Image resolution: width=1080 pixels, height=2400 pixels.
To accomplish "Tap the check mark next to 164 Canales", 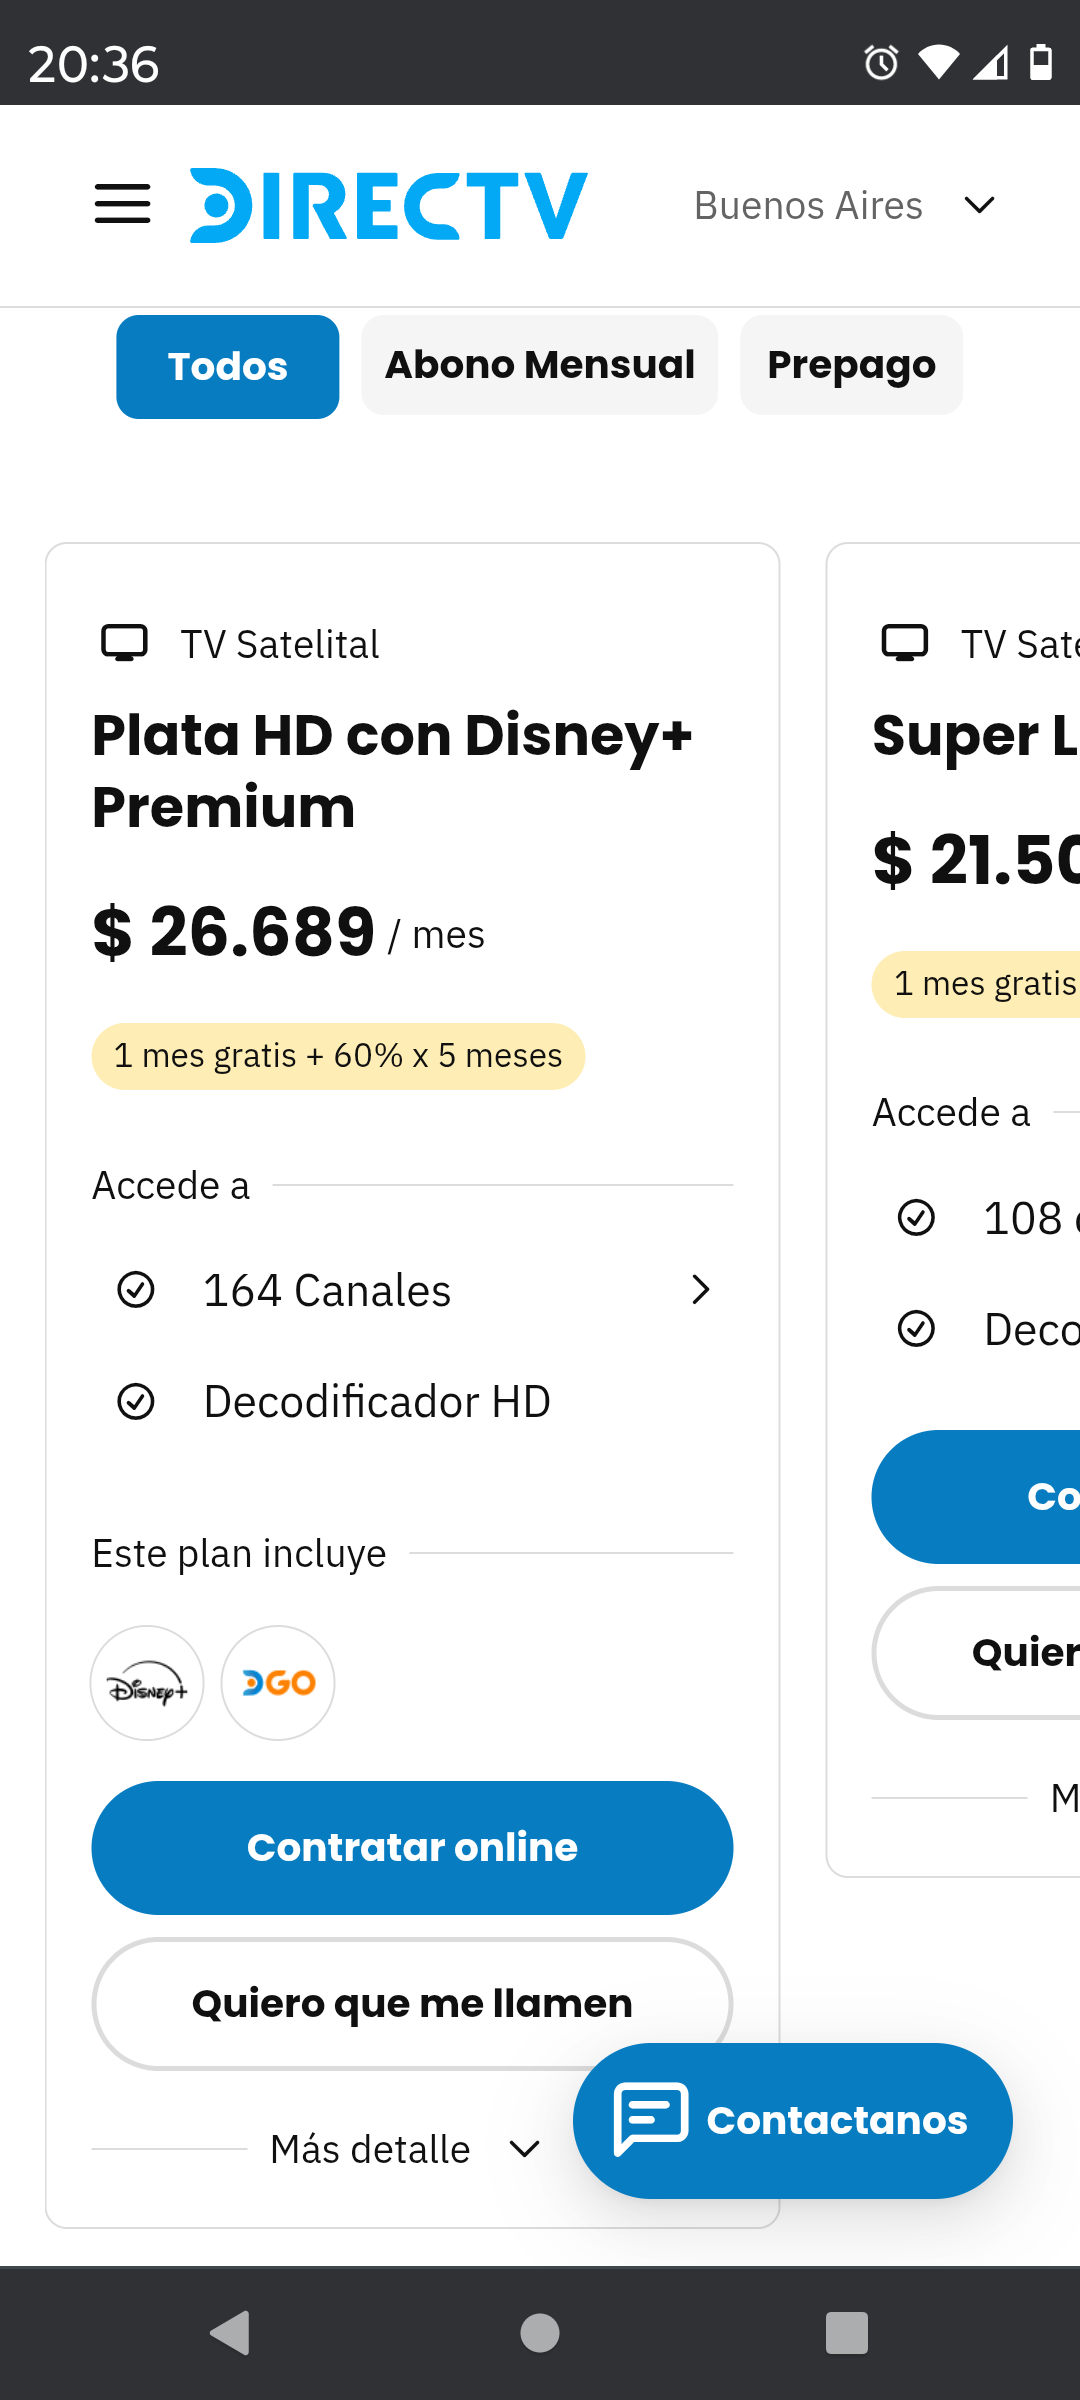I will click(136, 1290).
